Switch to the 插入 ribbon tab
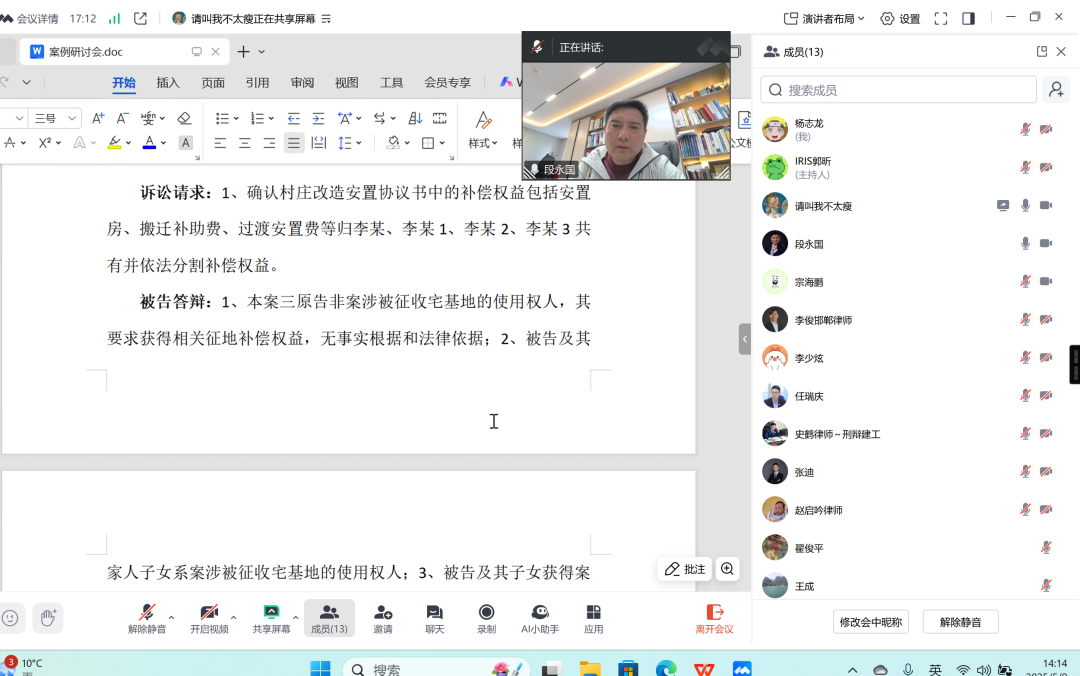The height and width of the screenshot is (676, 1080). pyautogui.click(x=168, y=83)
